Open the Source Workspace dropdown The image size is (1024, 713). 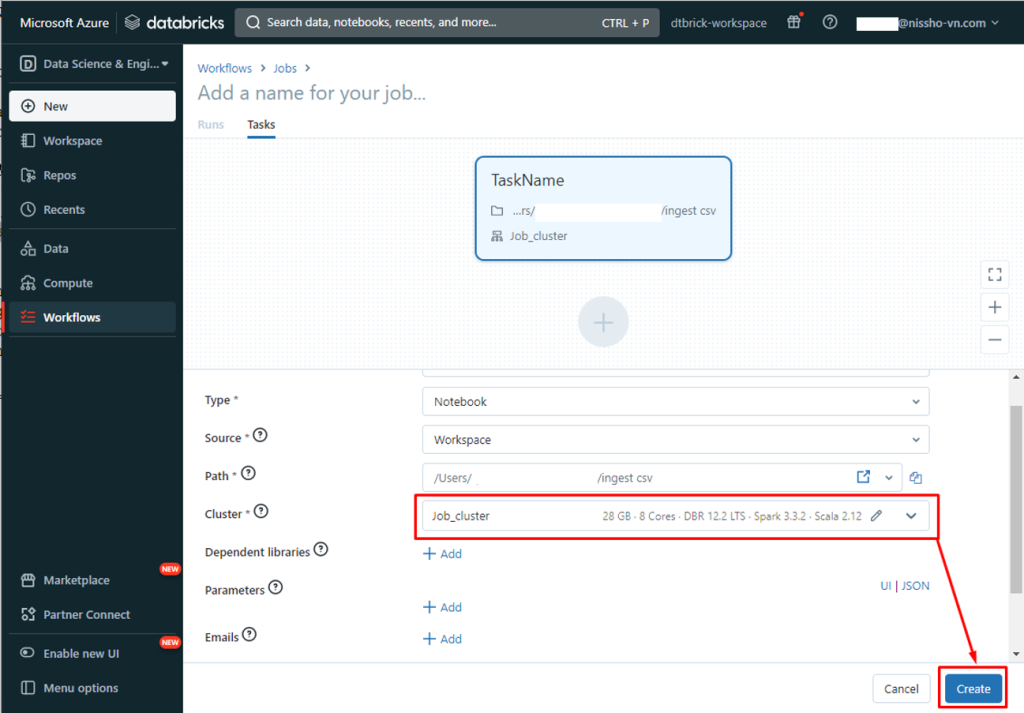click(675, 439)
